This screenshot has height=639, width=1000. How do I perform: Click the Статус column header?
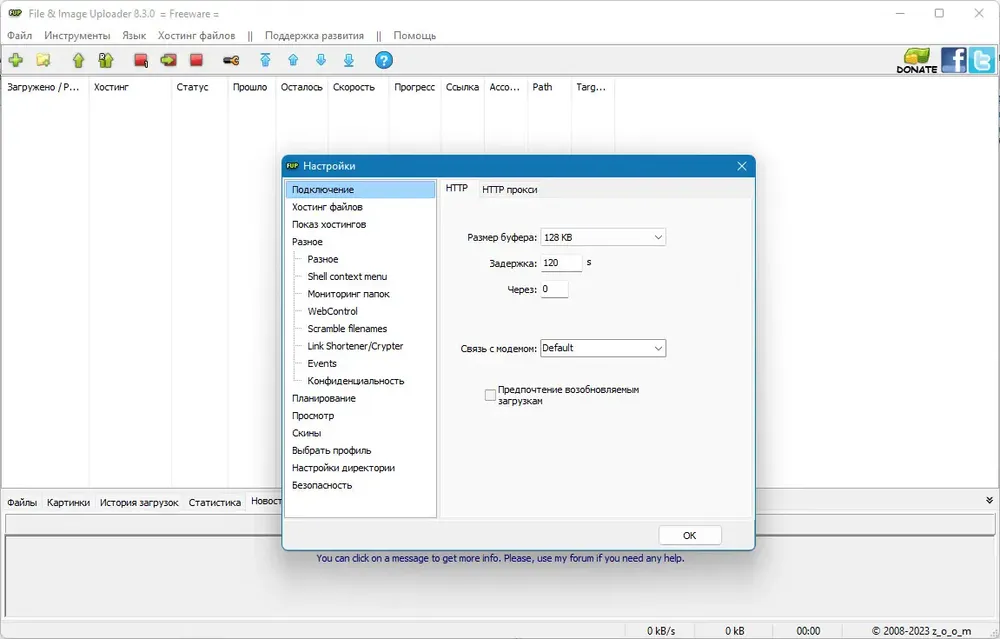[200, 87]
